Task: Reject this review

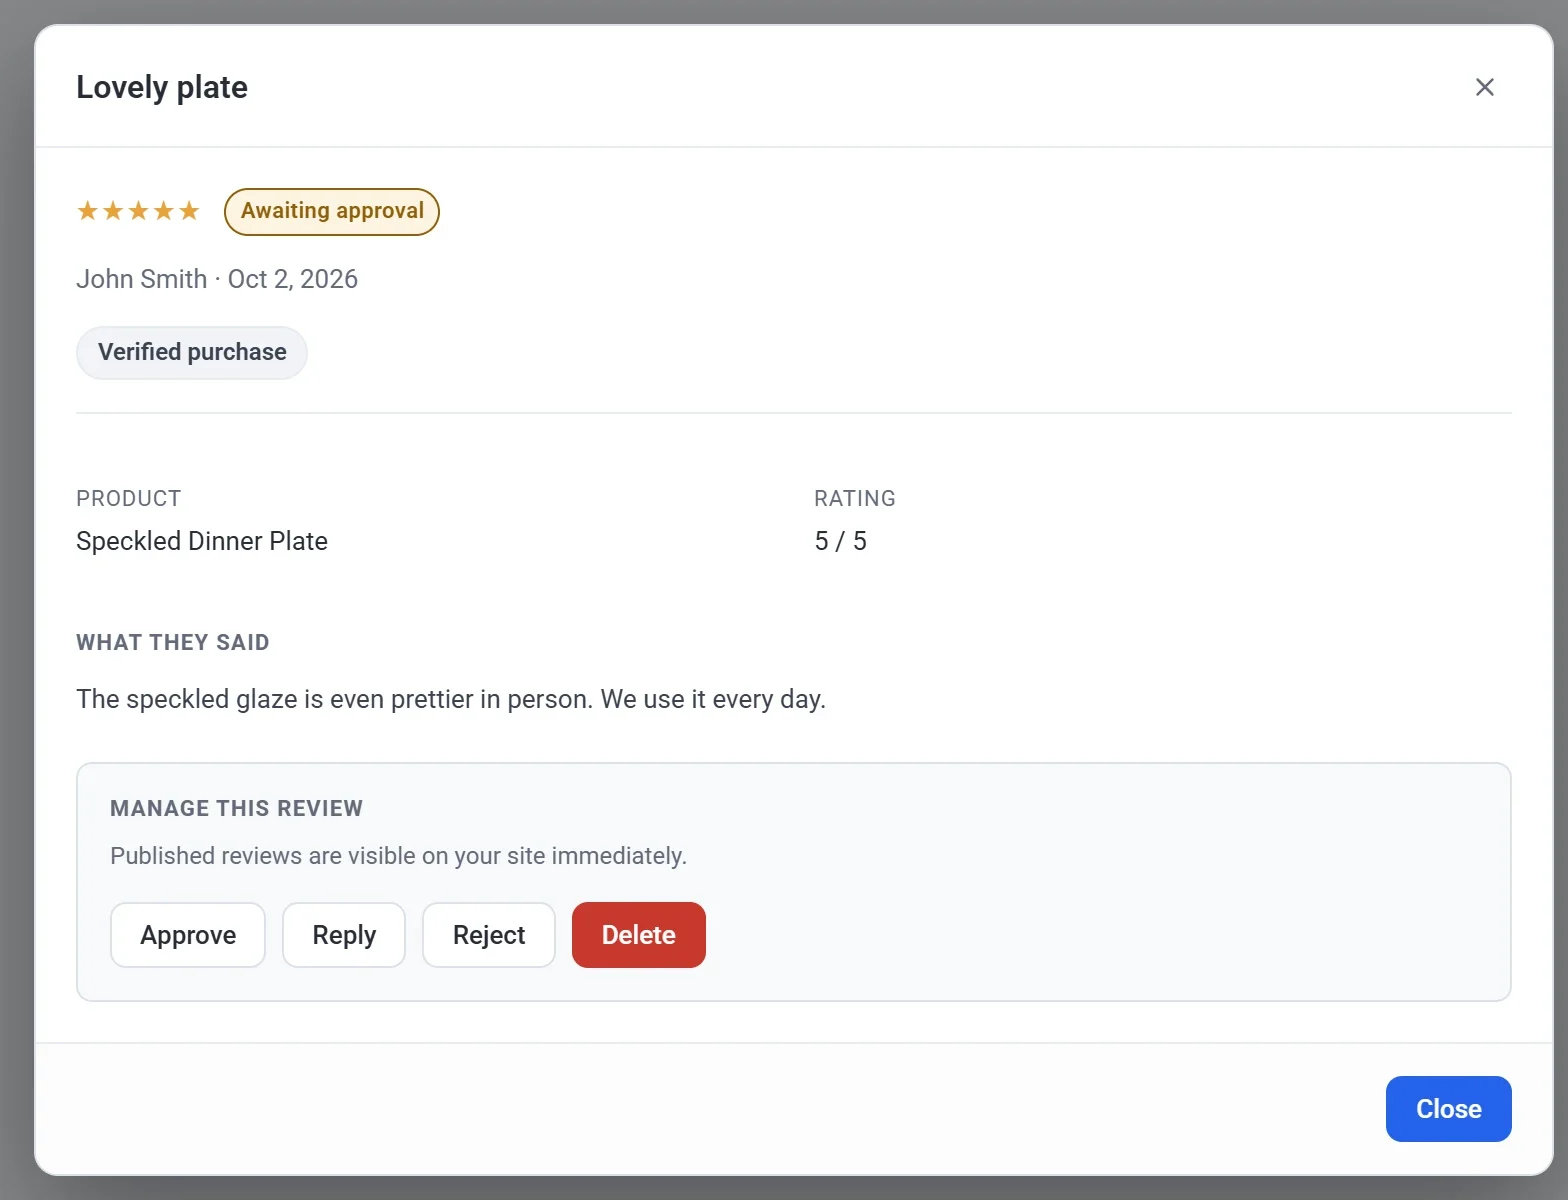Action: coord(489,935)
